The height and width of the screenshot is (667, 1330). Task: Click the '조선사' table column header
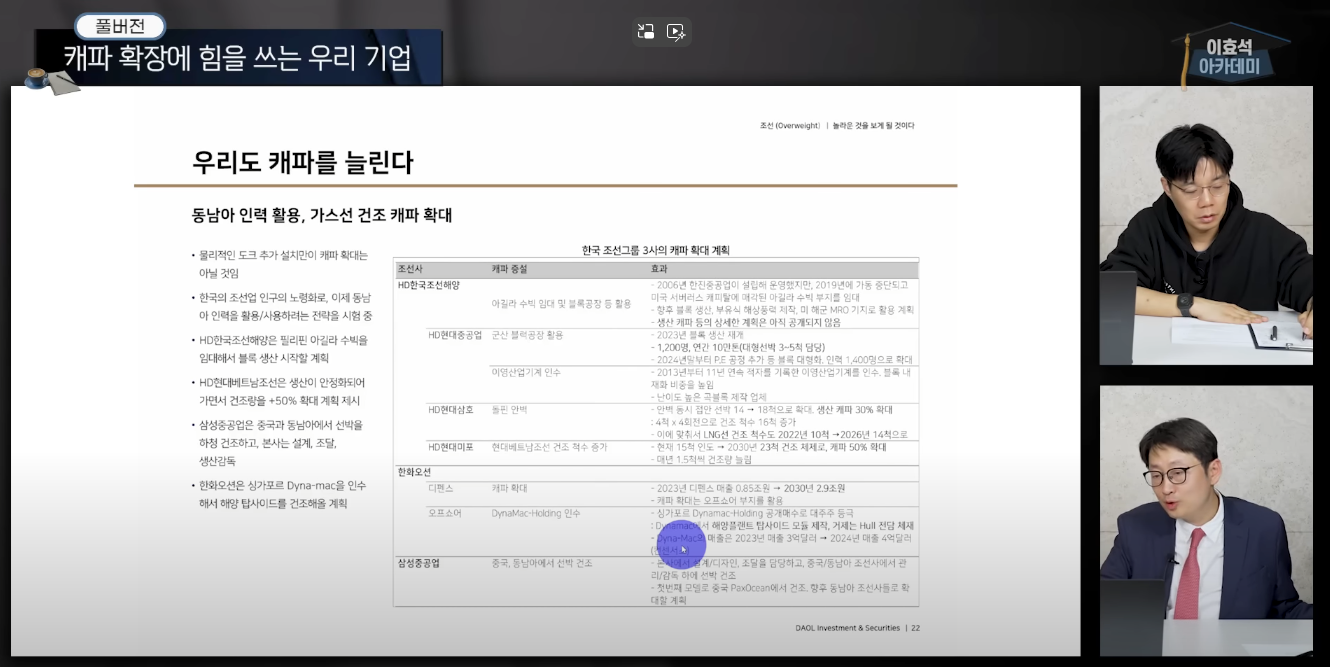tap(411, 269)
